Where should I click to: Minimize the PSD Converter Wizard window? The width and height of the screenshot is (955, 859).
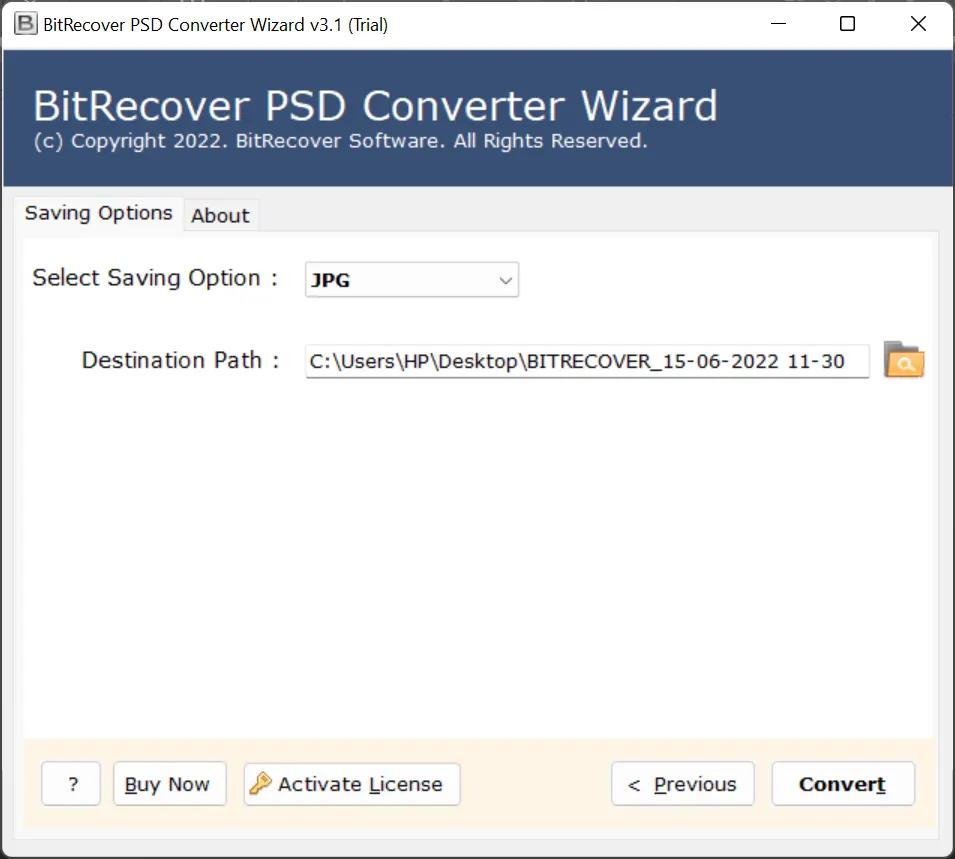pos(776,24)
